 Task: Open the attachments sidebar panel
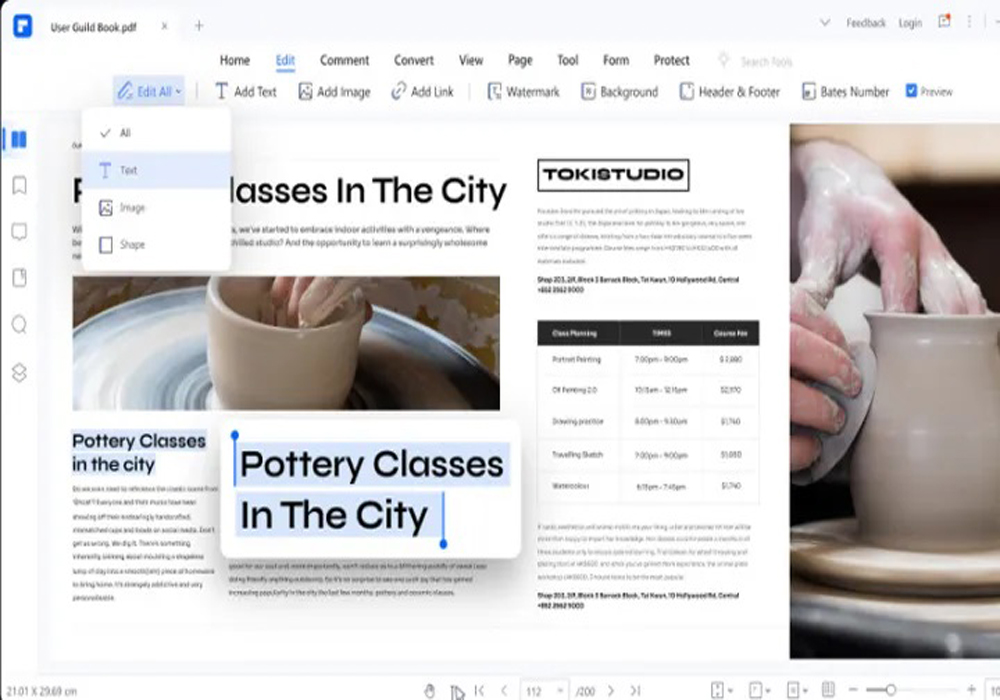pos(19,278)
